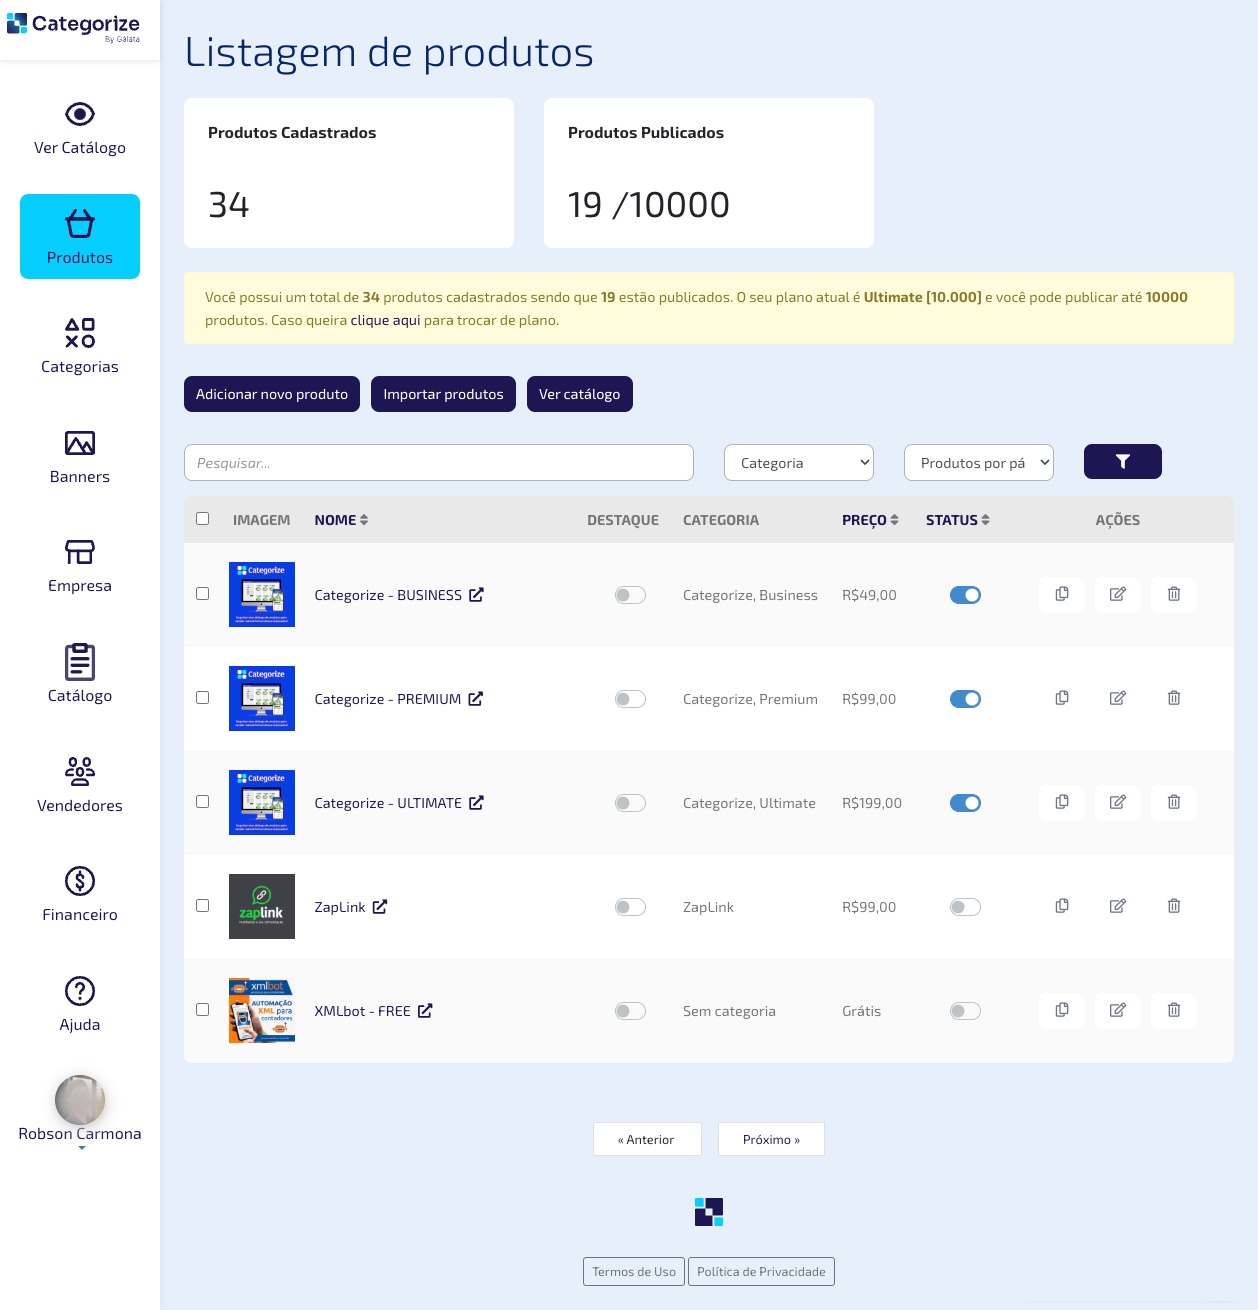Click Adicionar novo produto button

272,394
